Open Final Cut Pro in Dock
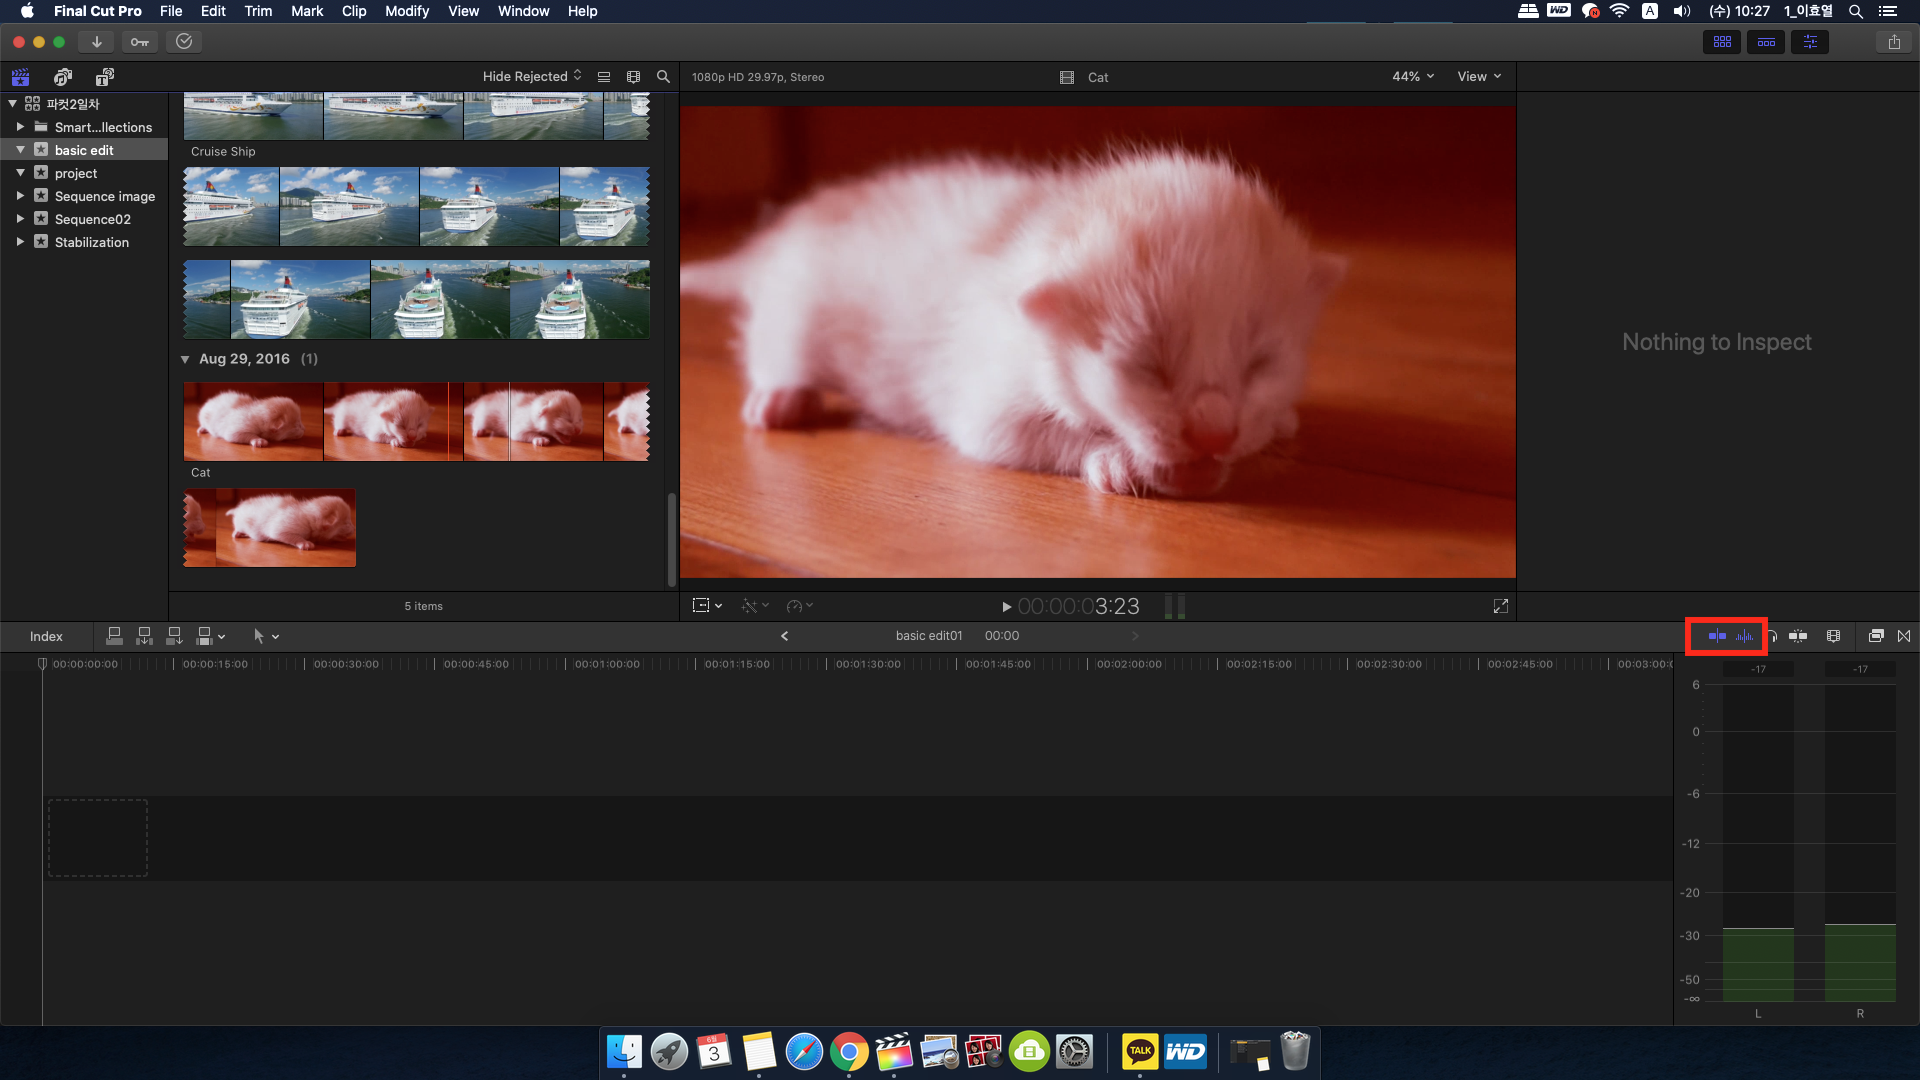 894,1052
